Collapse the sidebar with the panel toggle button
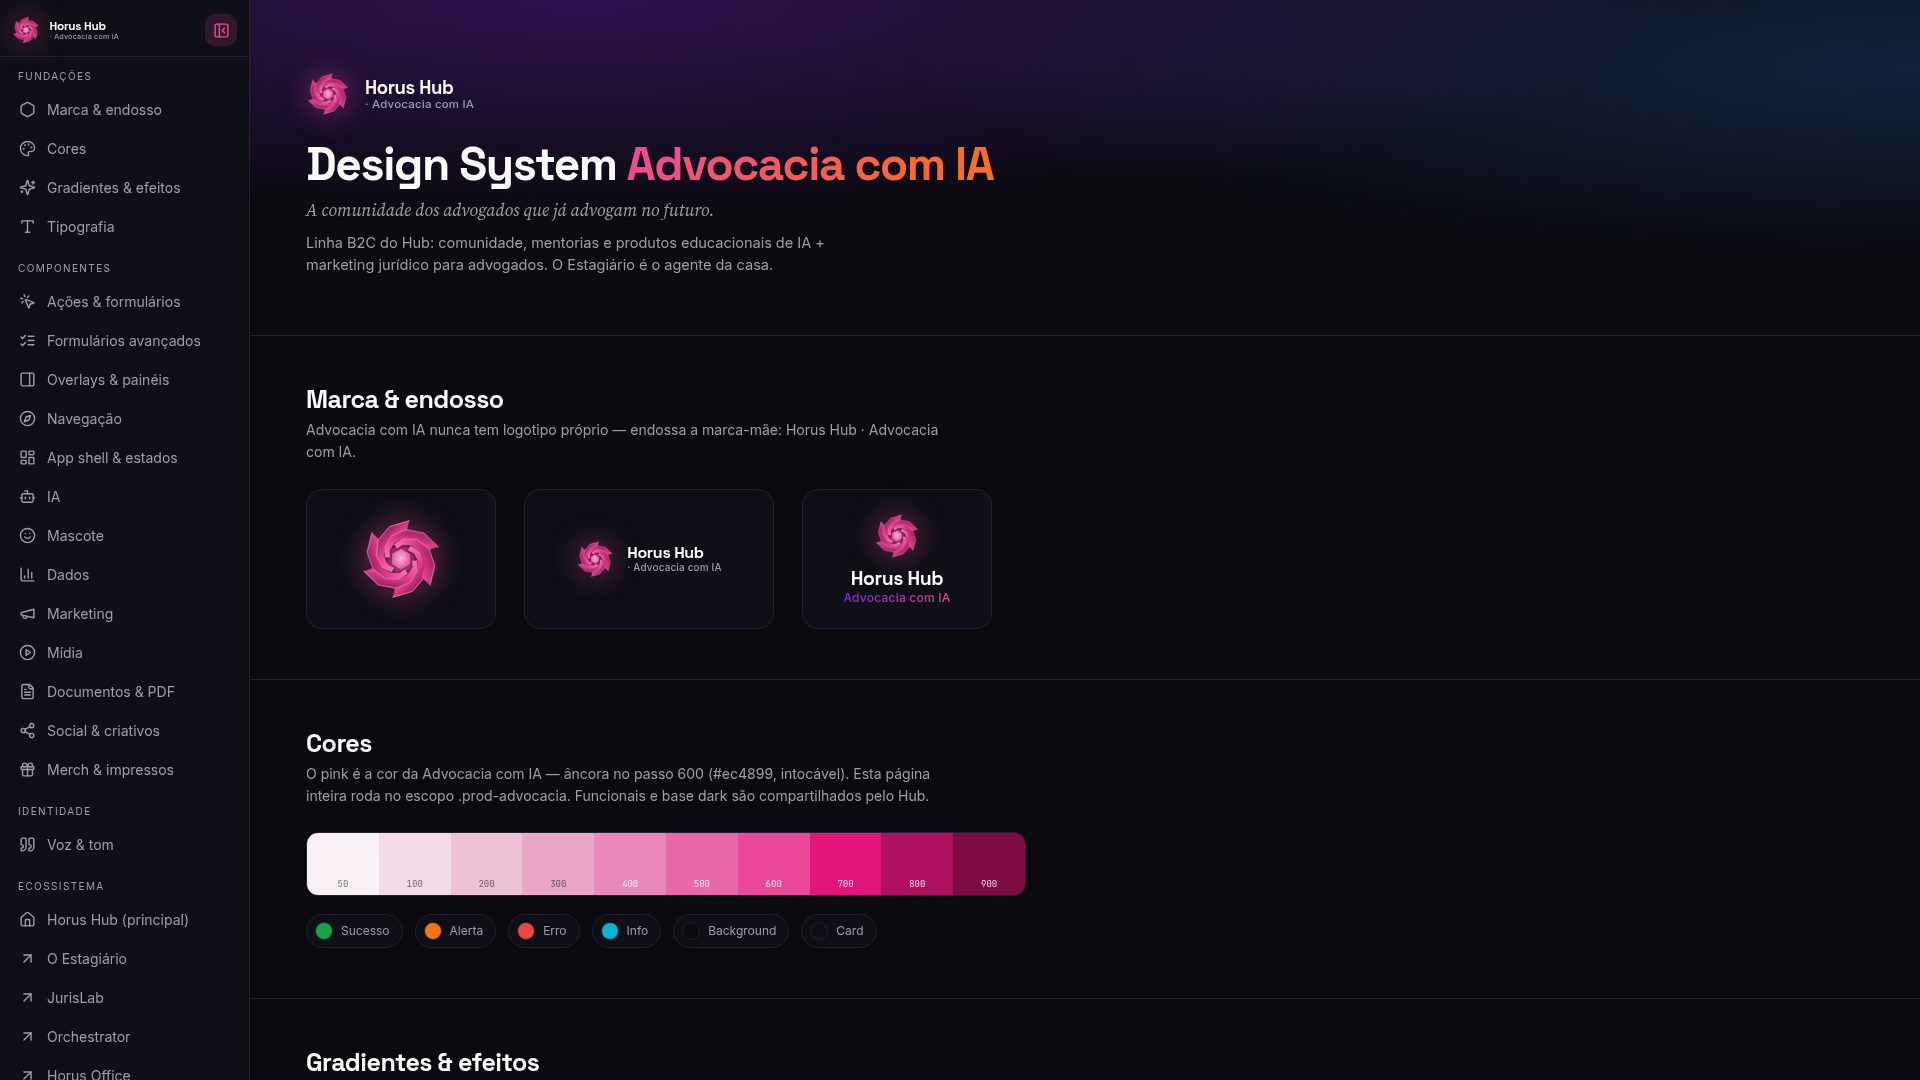 pyautogui.click(x=221, y=30)
